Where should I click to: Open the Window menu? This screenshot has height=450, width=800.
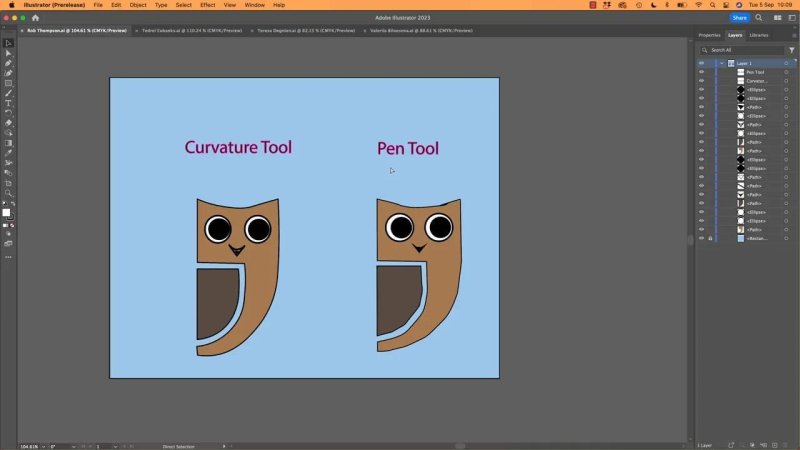coord(255,5)
